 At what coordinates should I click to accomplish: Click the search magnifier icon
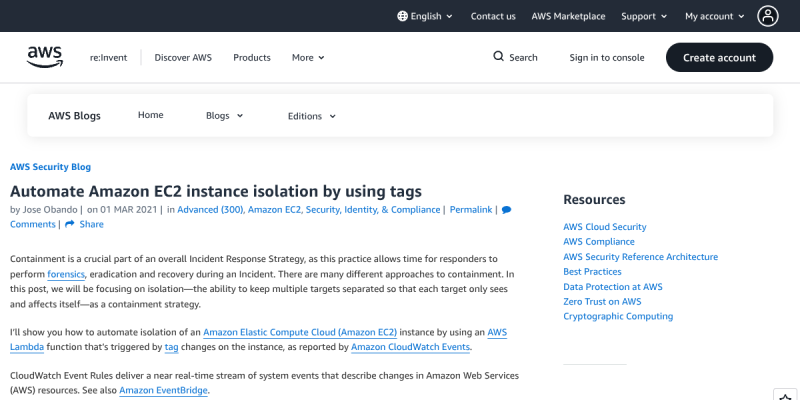click(498, 57)
